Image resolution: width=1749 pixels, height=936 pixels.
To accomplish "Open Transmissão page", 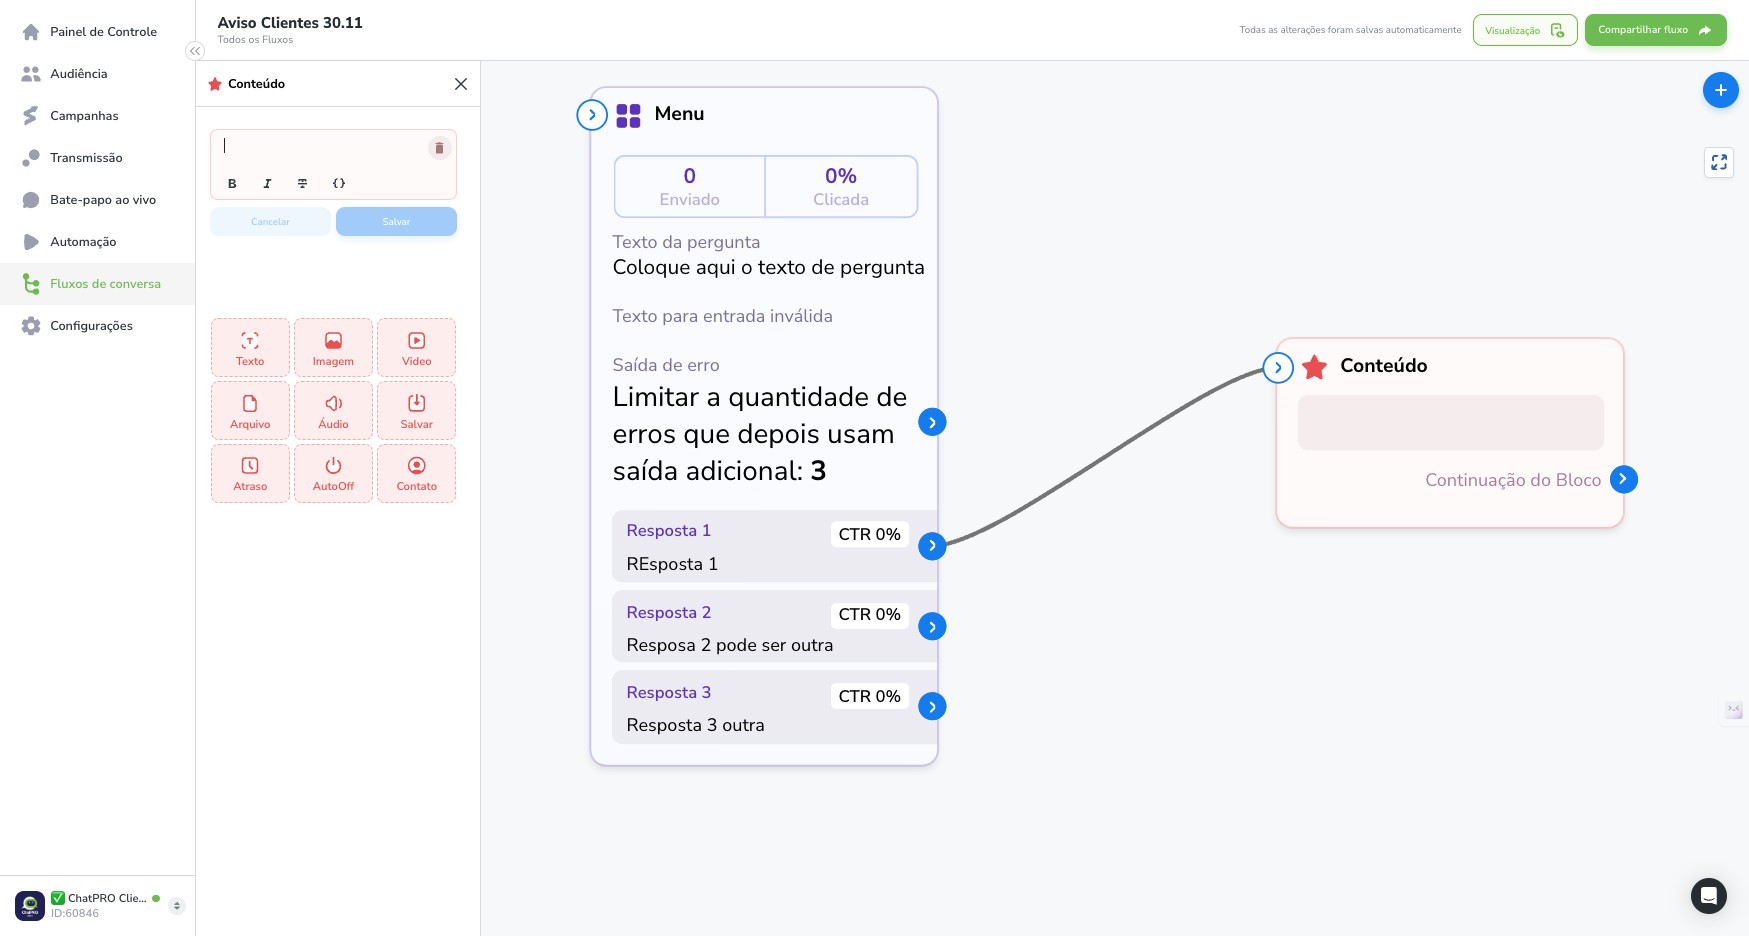I will (x=97, y=158).
